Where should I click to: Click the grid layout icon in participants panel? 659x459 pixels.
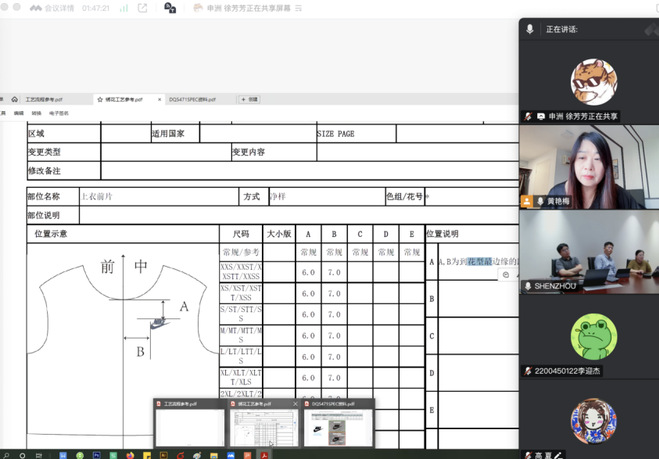click(648, 30)
